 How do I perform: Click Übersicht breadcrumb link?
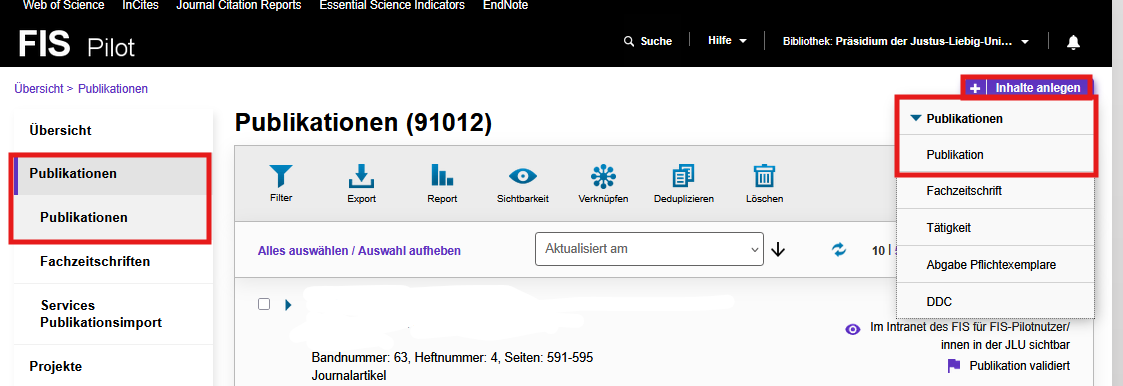[39, 89]
